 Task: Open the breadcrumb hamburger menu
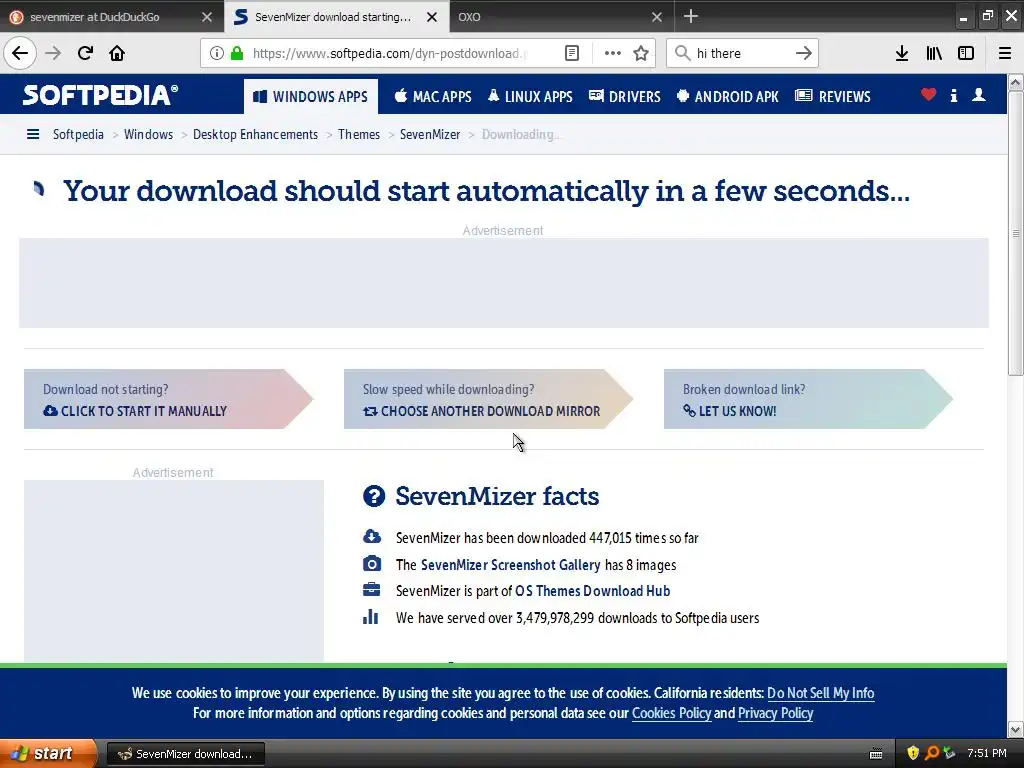33,135
